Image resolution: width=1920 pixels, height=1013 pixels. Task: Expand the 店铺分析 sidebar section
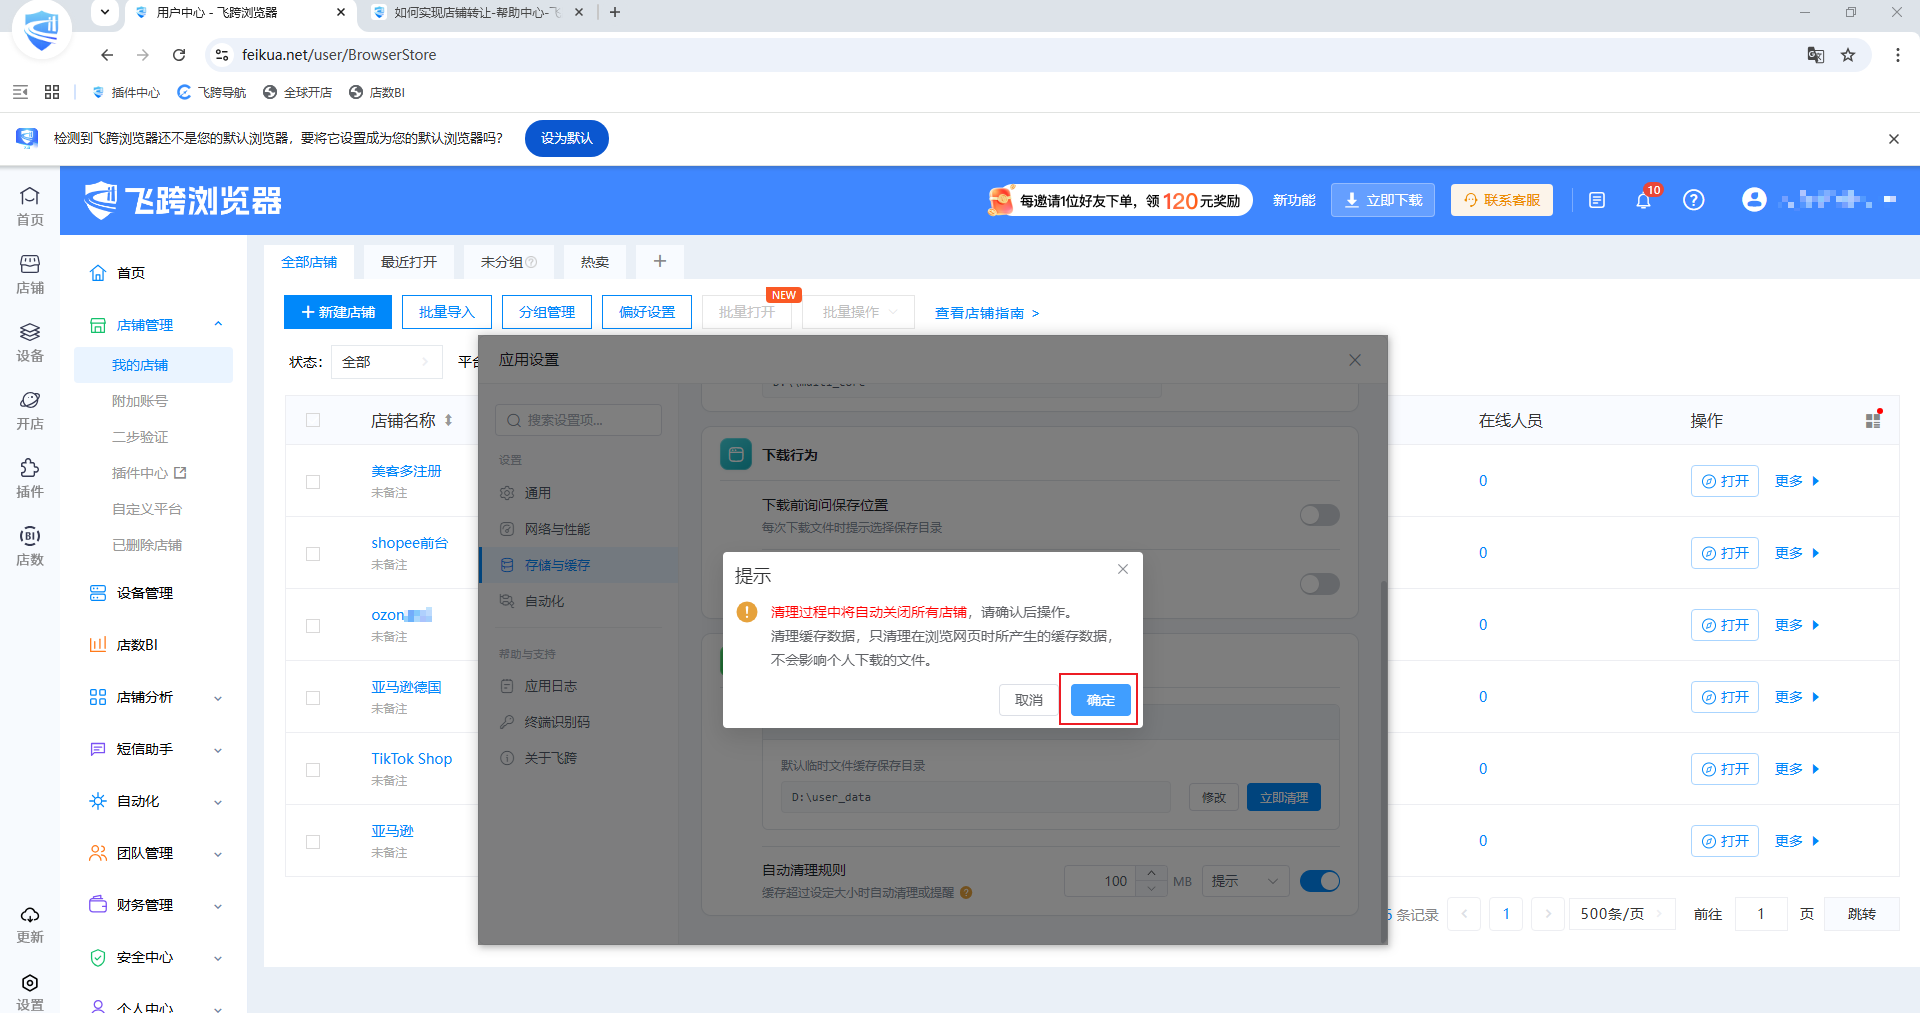(218, 698)
